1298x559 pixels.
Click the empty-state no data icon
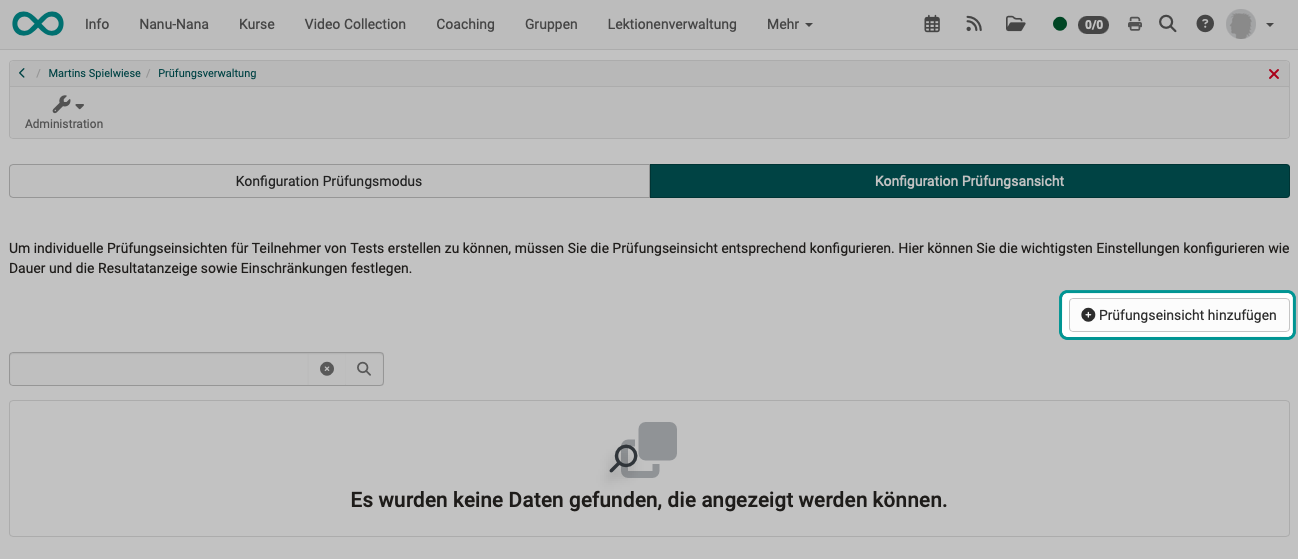pos(645,448)
